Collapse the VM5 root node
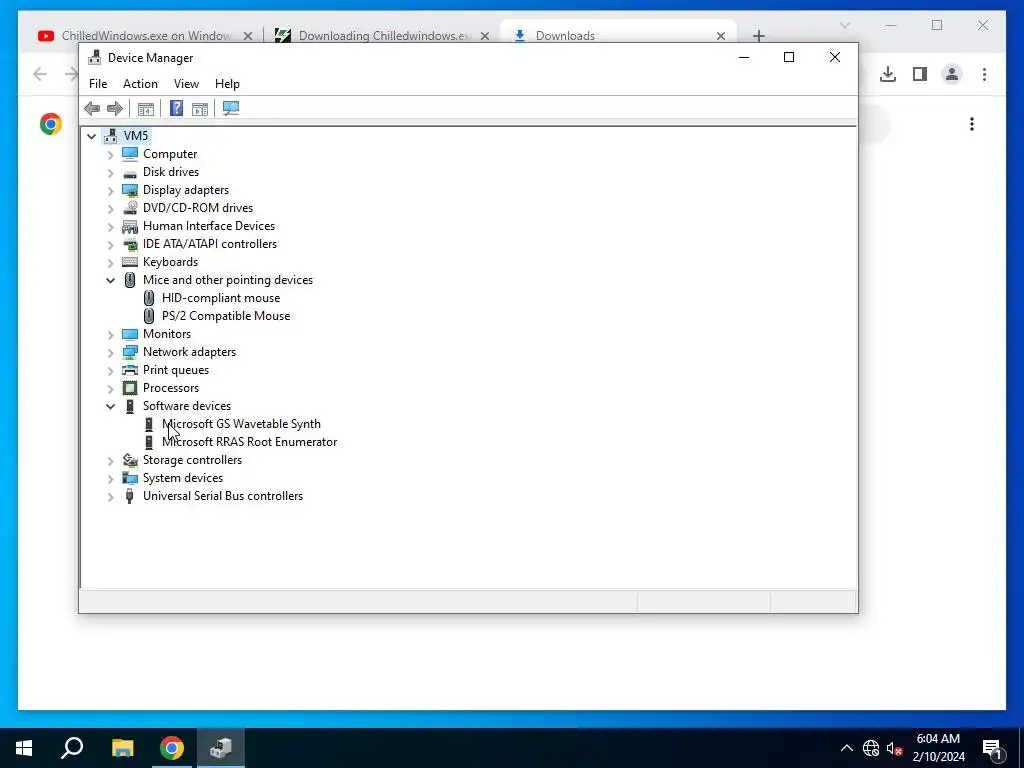The height and width of the screenshot is (768, 1024). pyautogui.click(x=91, y=136)
